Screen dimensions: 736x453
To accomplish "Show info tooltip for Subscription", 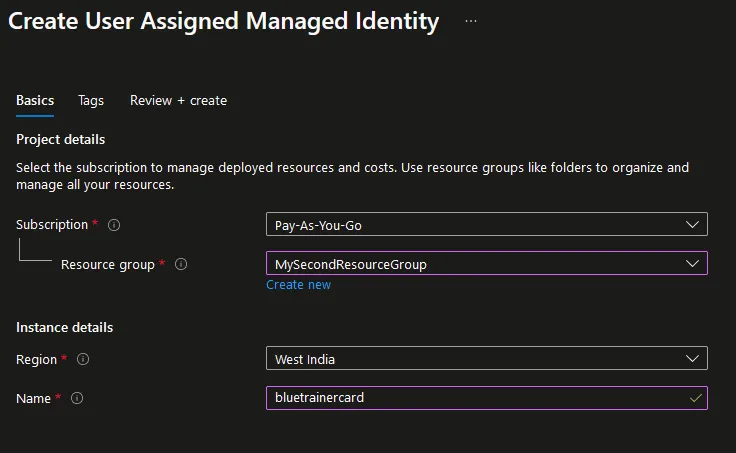I will pos(114,225).
